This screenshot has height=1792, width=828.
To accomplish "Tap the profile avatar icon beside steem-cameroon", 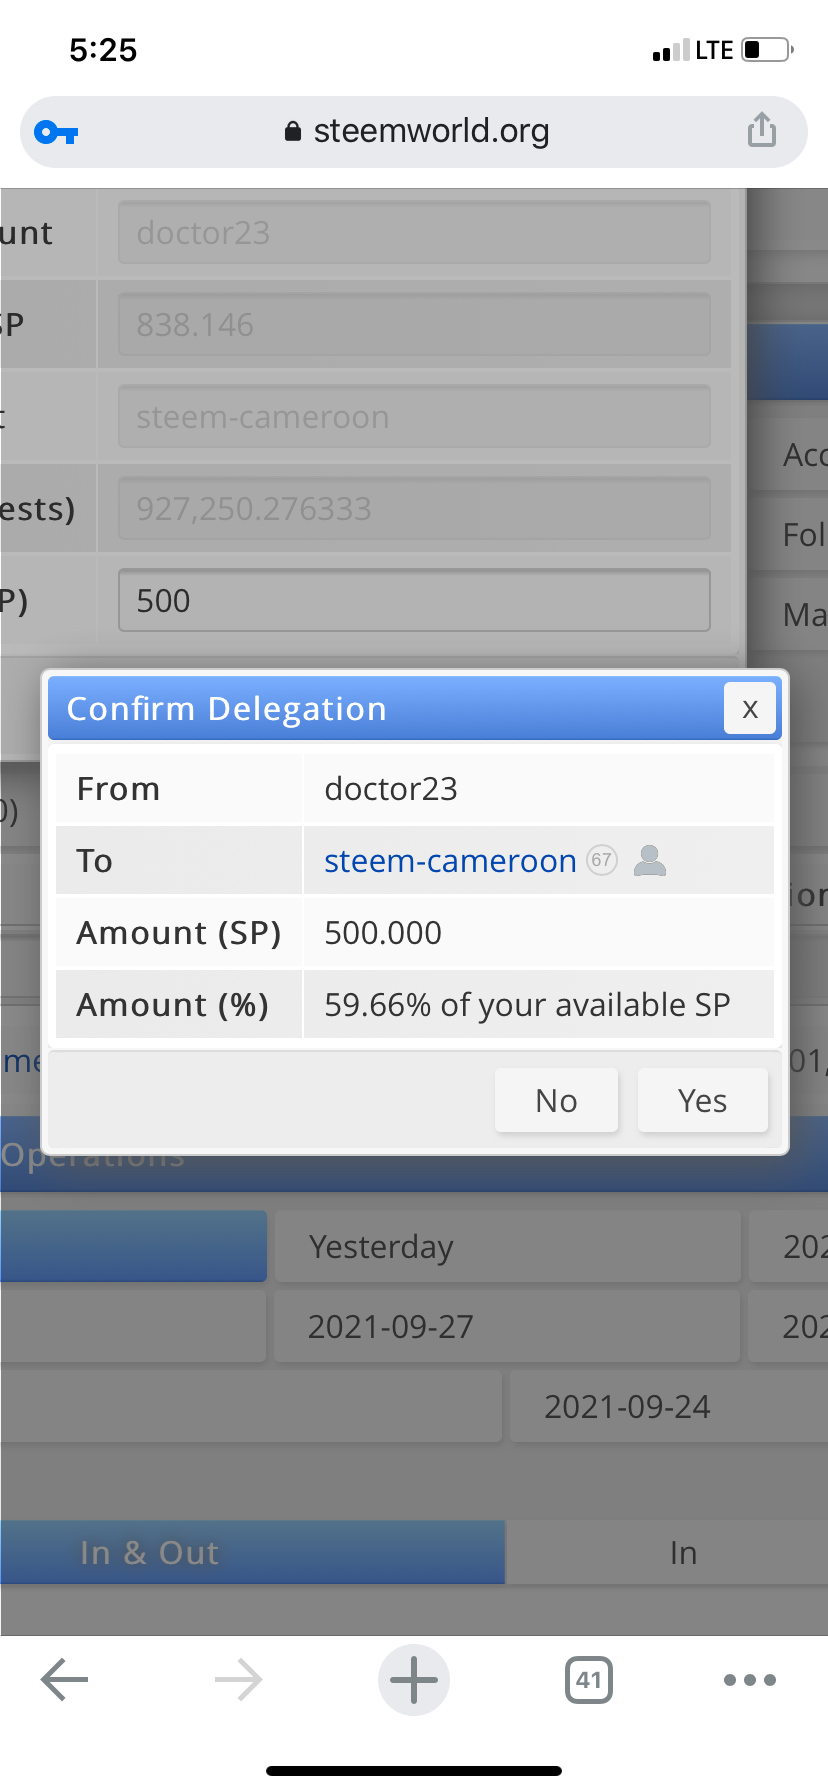I will click(650, 860).
